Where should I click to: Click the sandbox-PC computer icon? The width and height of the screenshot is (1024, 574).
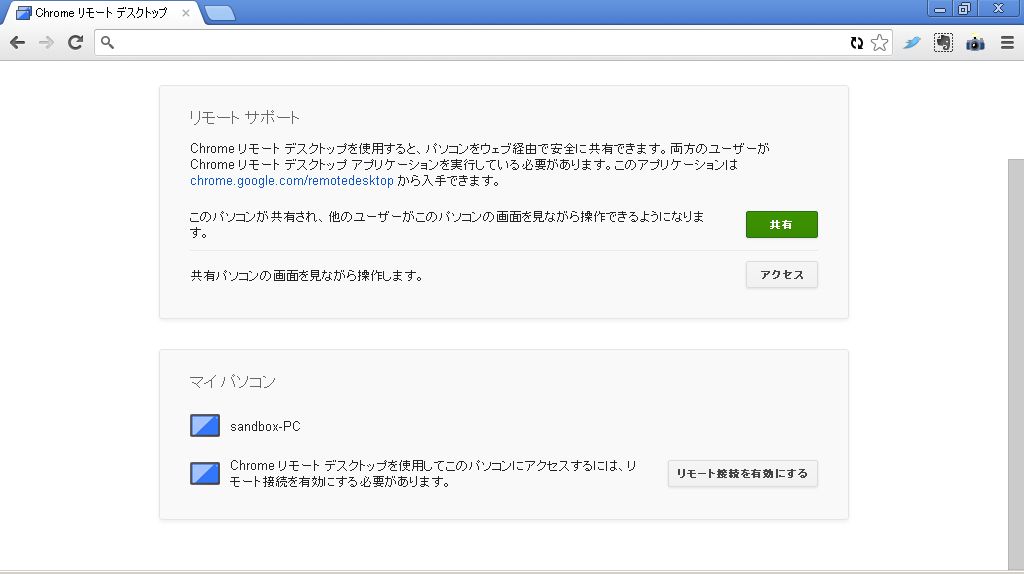coord(205,426)
